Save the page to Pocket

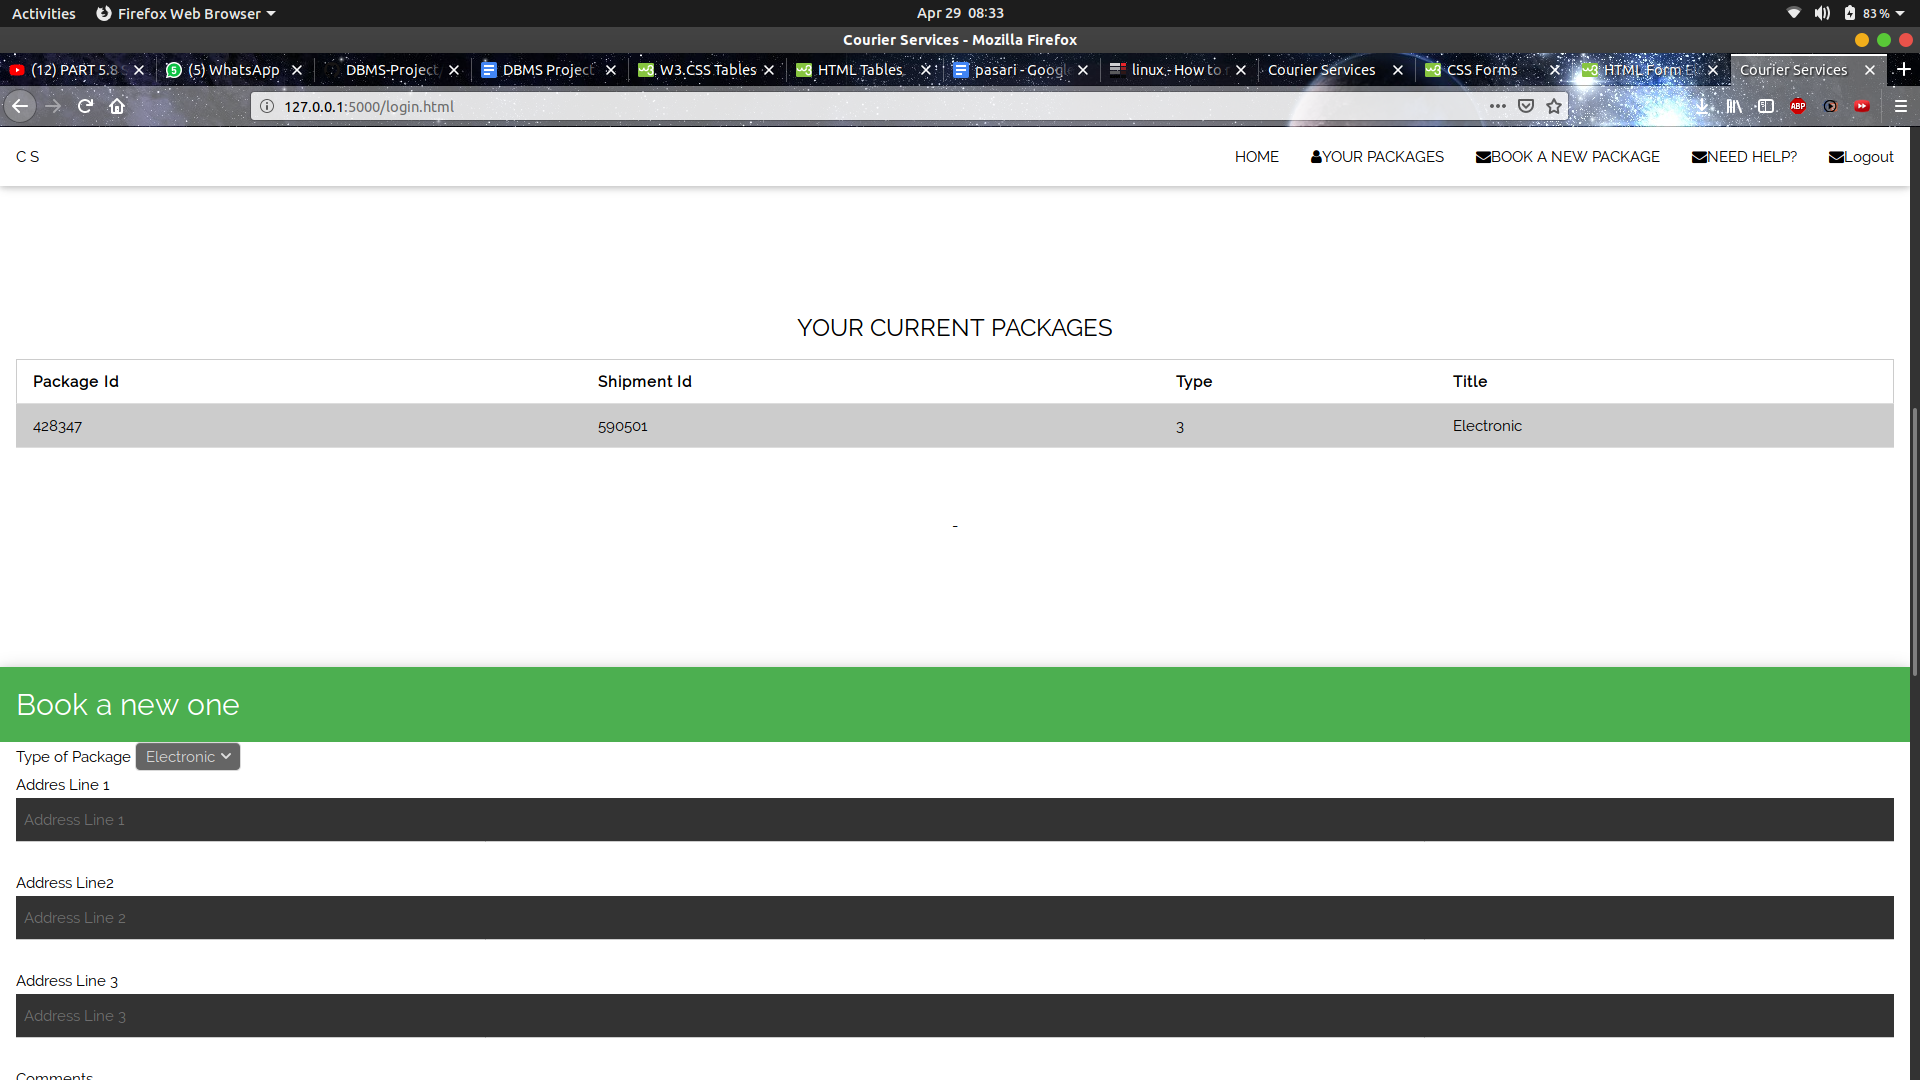(1526, 106)
